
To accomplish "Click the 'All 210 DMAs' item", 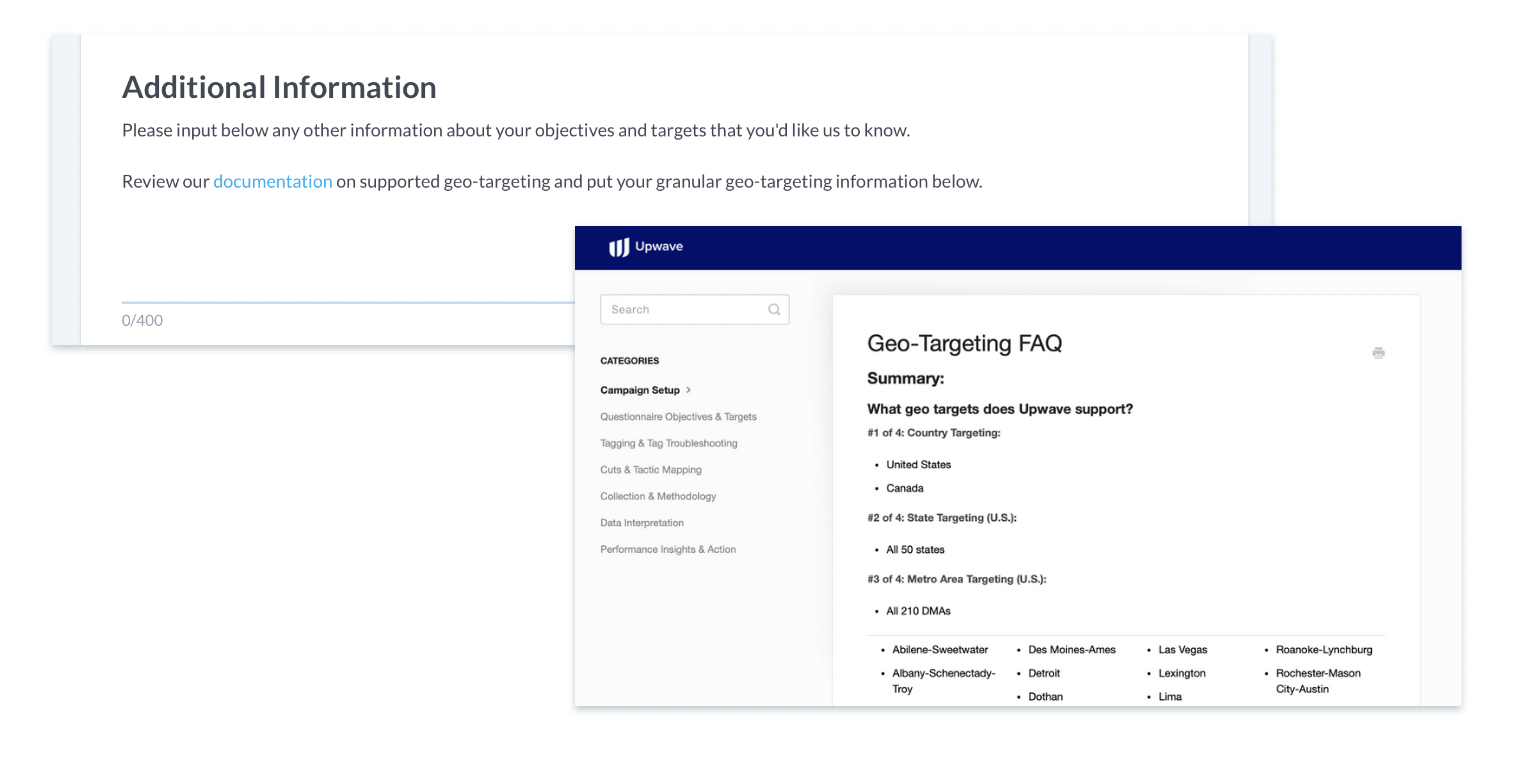I will pos(918,611).
